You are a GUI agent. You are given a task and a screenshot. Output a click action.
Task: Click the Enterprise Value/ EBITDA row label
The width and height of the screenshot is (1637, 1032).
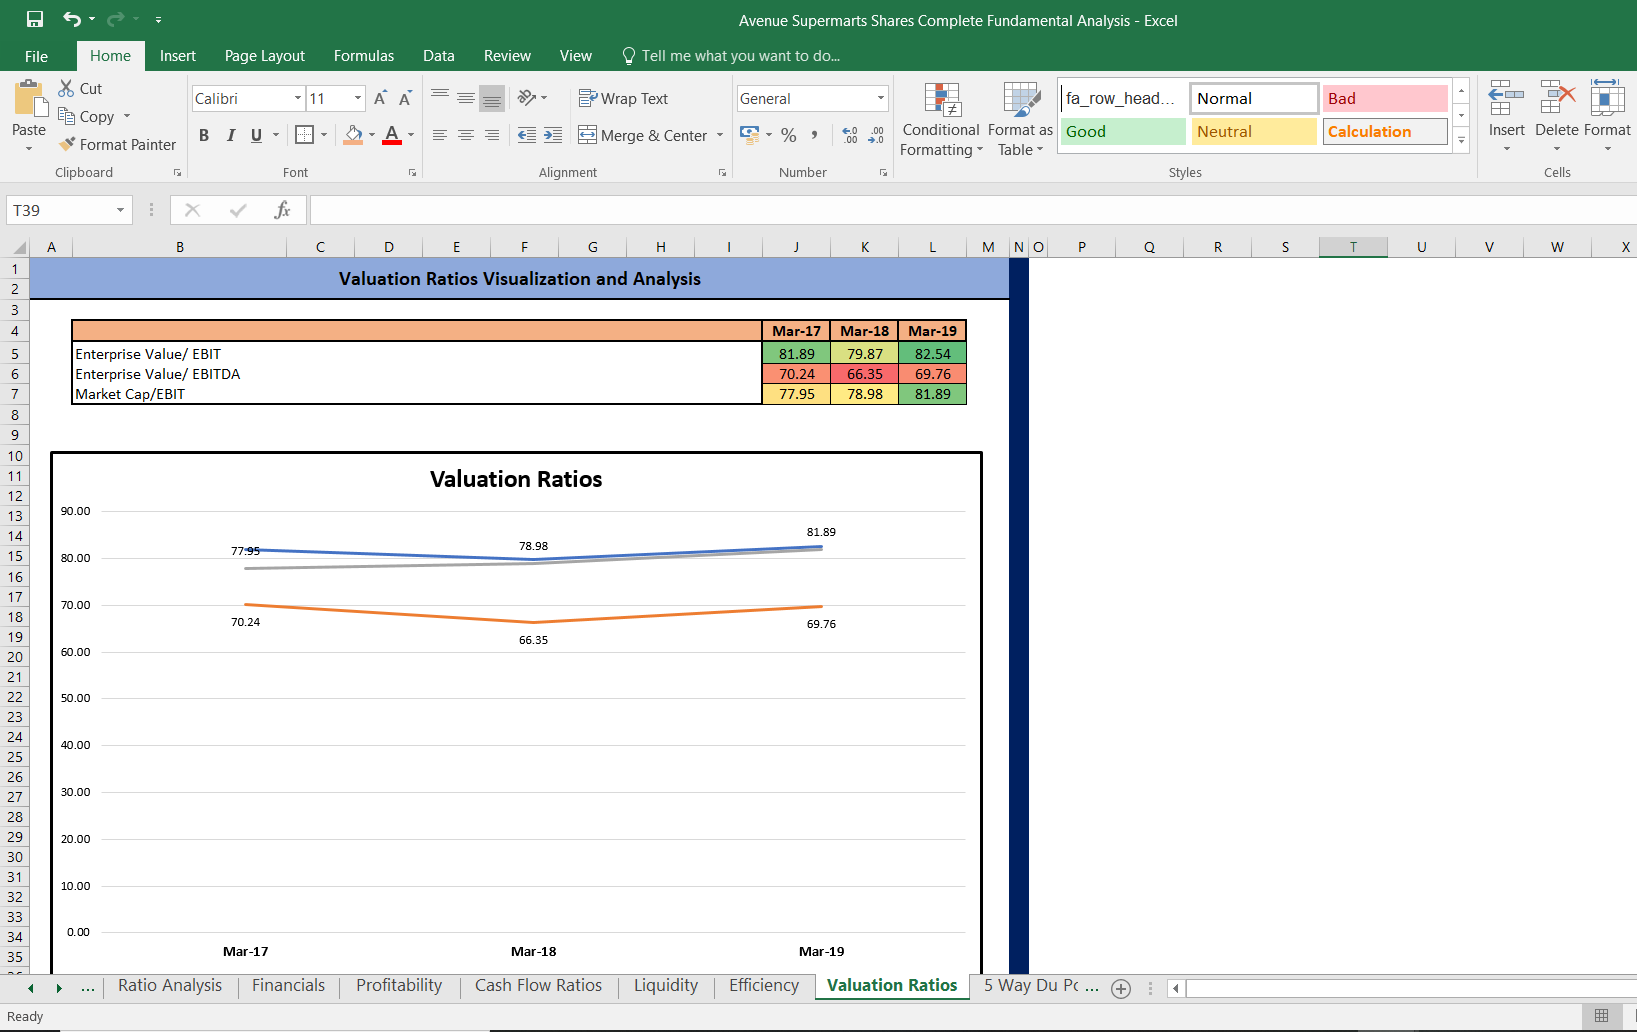coord(158,374)
